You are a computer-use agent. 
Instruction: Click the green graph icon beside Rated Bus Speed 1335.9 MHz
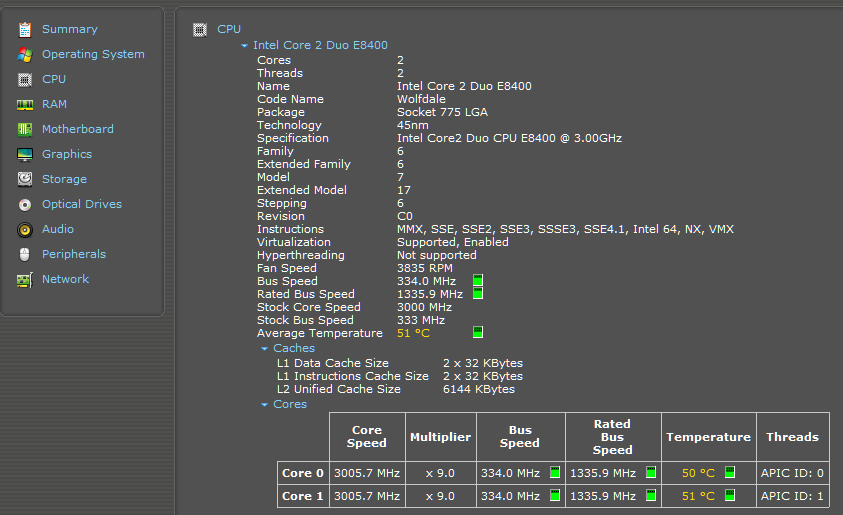click(478, 293)
